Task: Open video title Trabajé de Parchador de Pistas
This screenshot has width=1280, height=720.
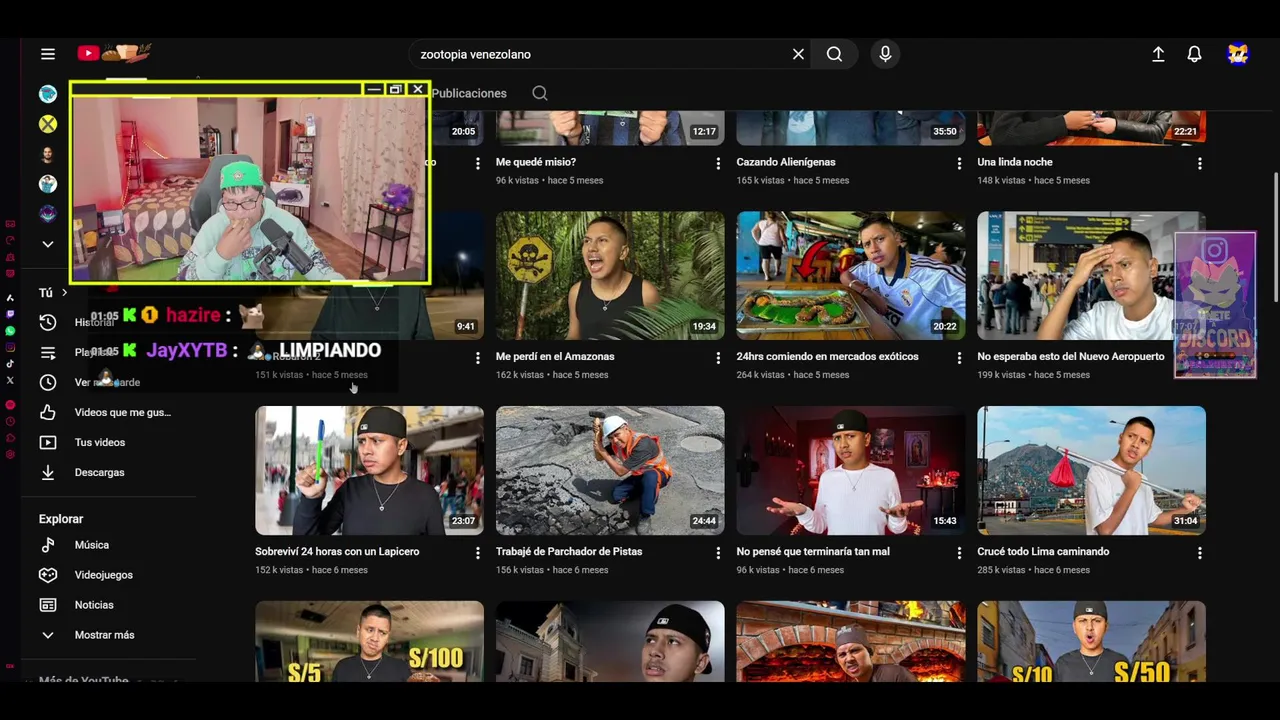Action: pyautogui.click(x=569, y=551)
